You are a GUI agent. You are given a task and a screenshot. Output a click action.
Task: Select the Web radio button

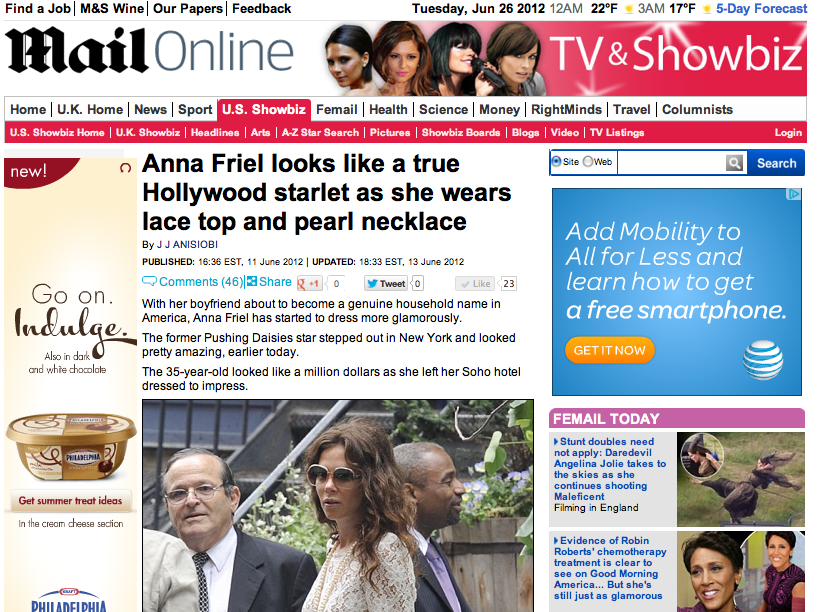pos(588,162)
